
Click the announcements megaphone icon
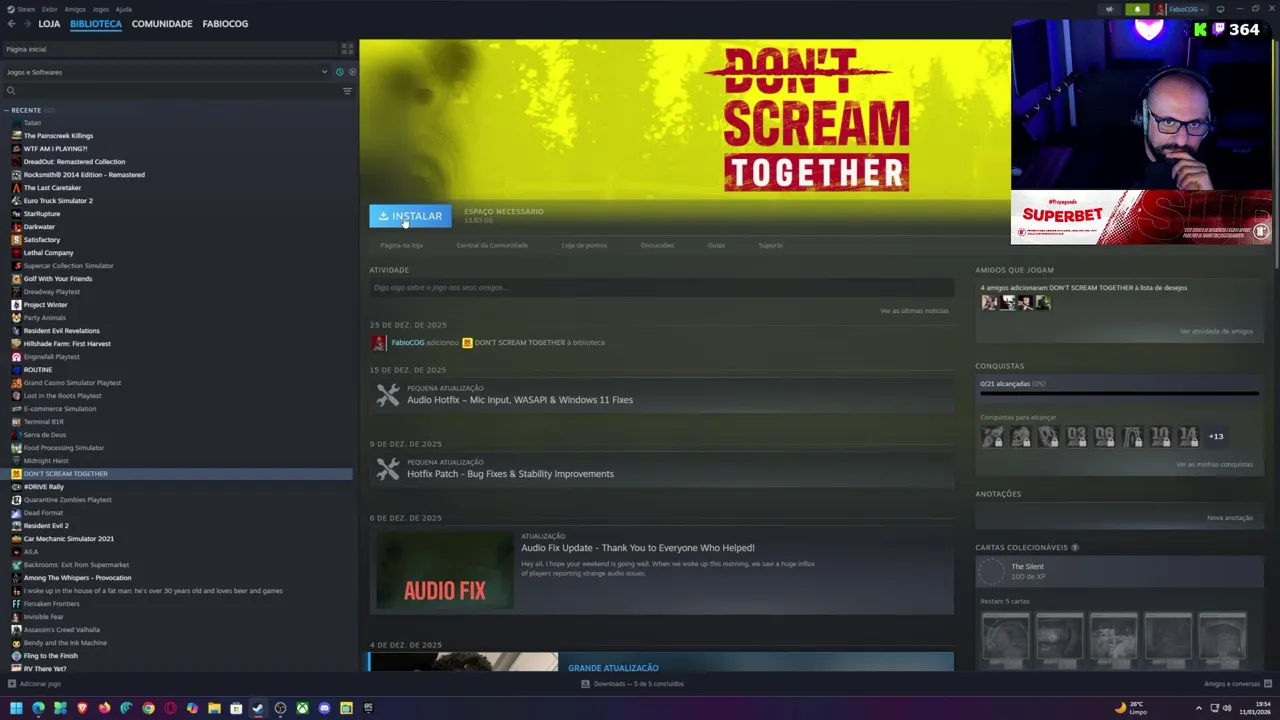tap(1109, 9)
